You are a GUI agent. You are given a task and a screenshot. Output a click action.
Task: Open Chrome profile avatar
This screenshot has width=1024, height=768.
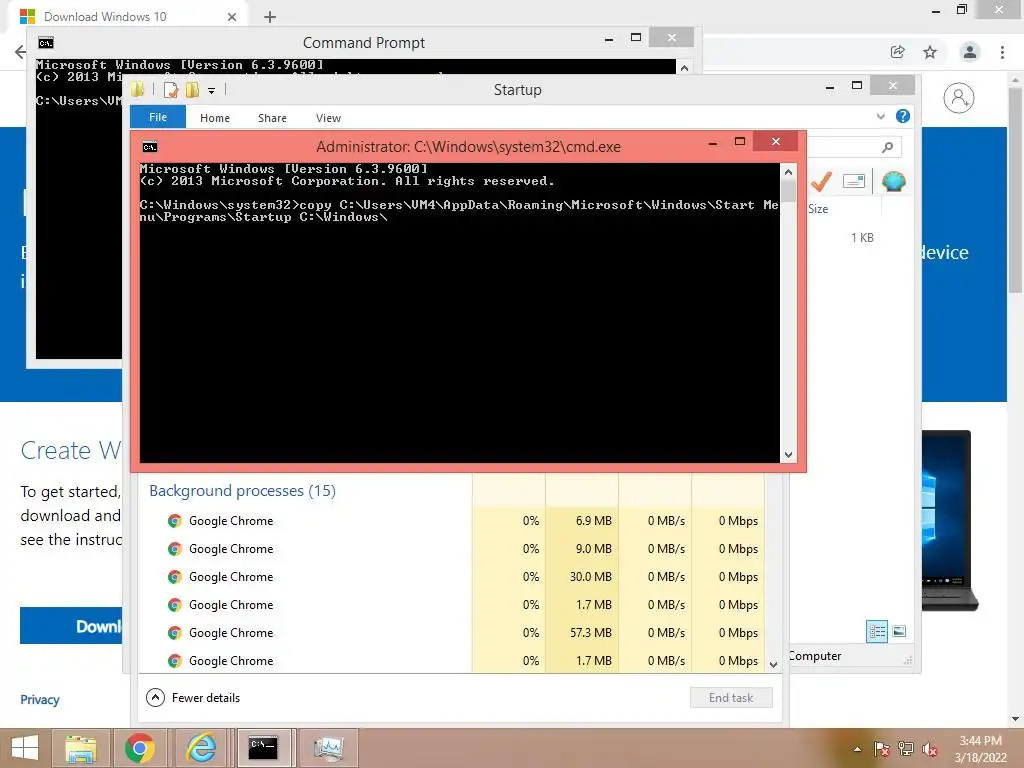[x=970, y=52]
